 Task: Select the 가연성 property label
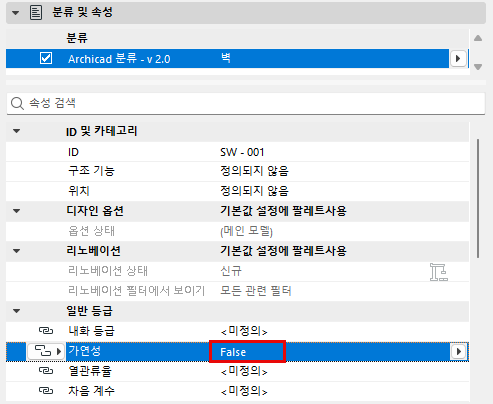(85, 351)
